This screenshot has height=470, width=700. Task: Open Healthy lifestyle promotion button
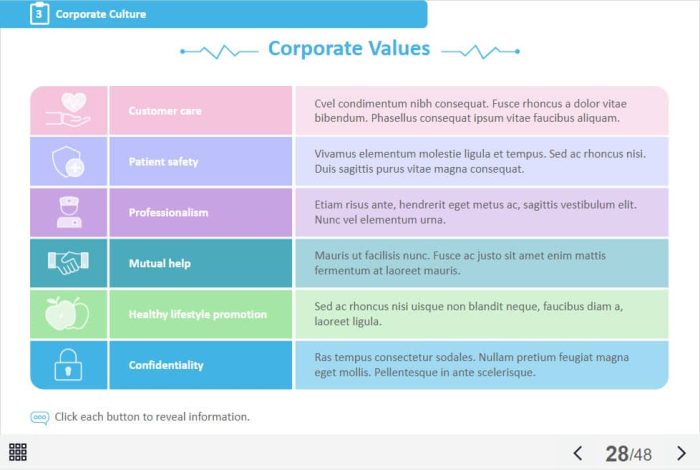[x=200, y=314]
